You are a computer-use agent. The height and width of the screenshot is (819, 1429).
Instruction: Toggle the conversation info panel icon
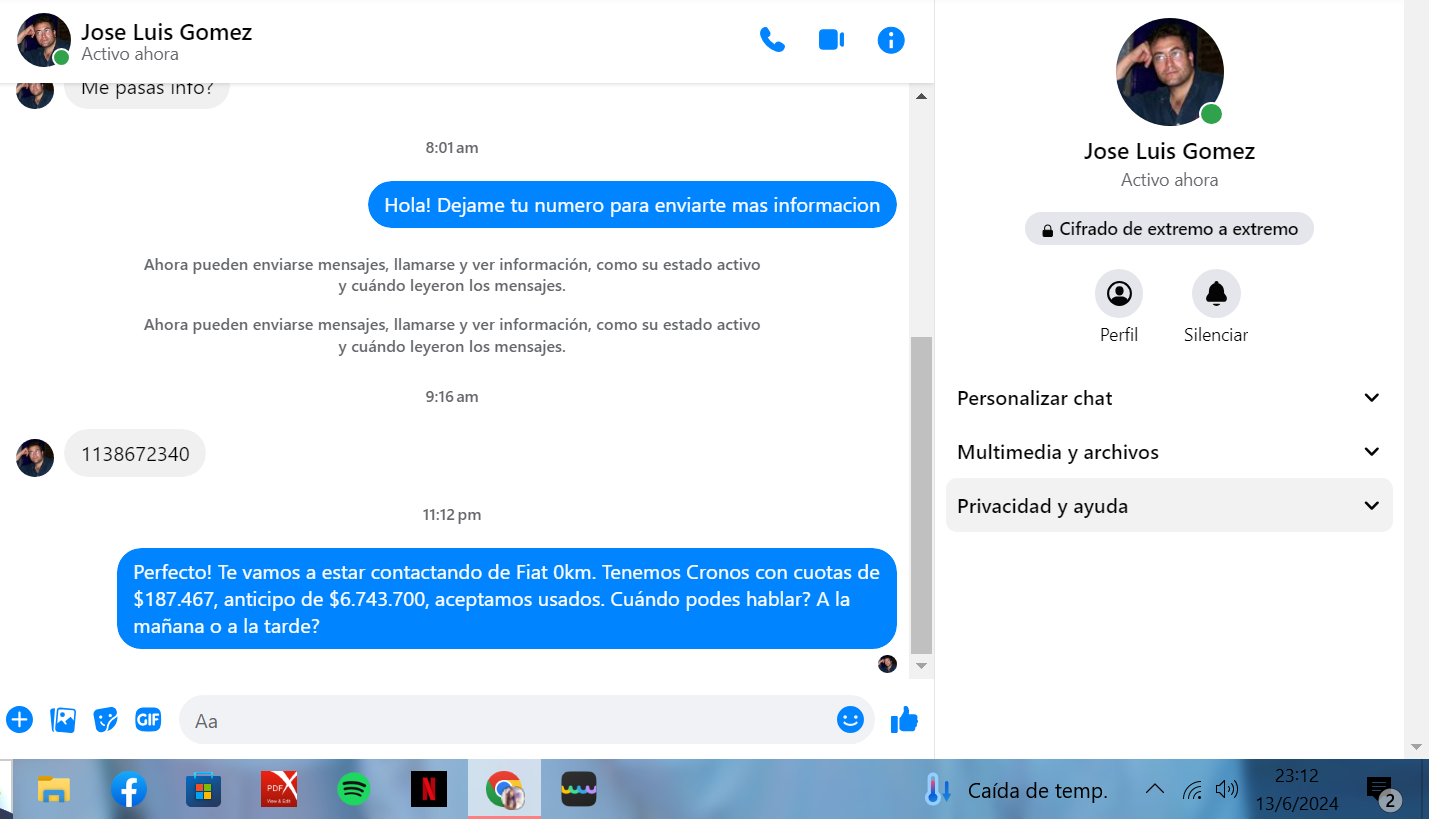click(x=891, y=40)
